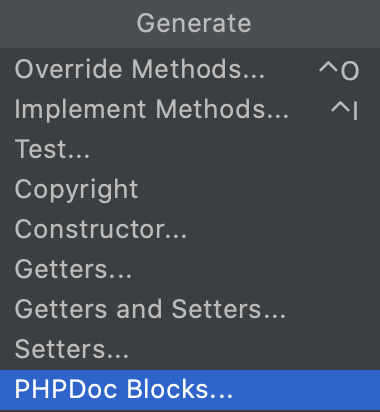Generate documentation with PHPDoc Blocks...

(190, 390)
